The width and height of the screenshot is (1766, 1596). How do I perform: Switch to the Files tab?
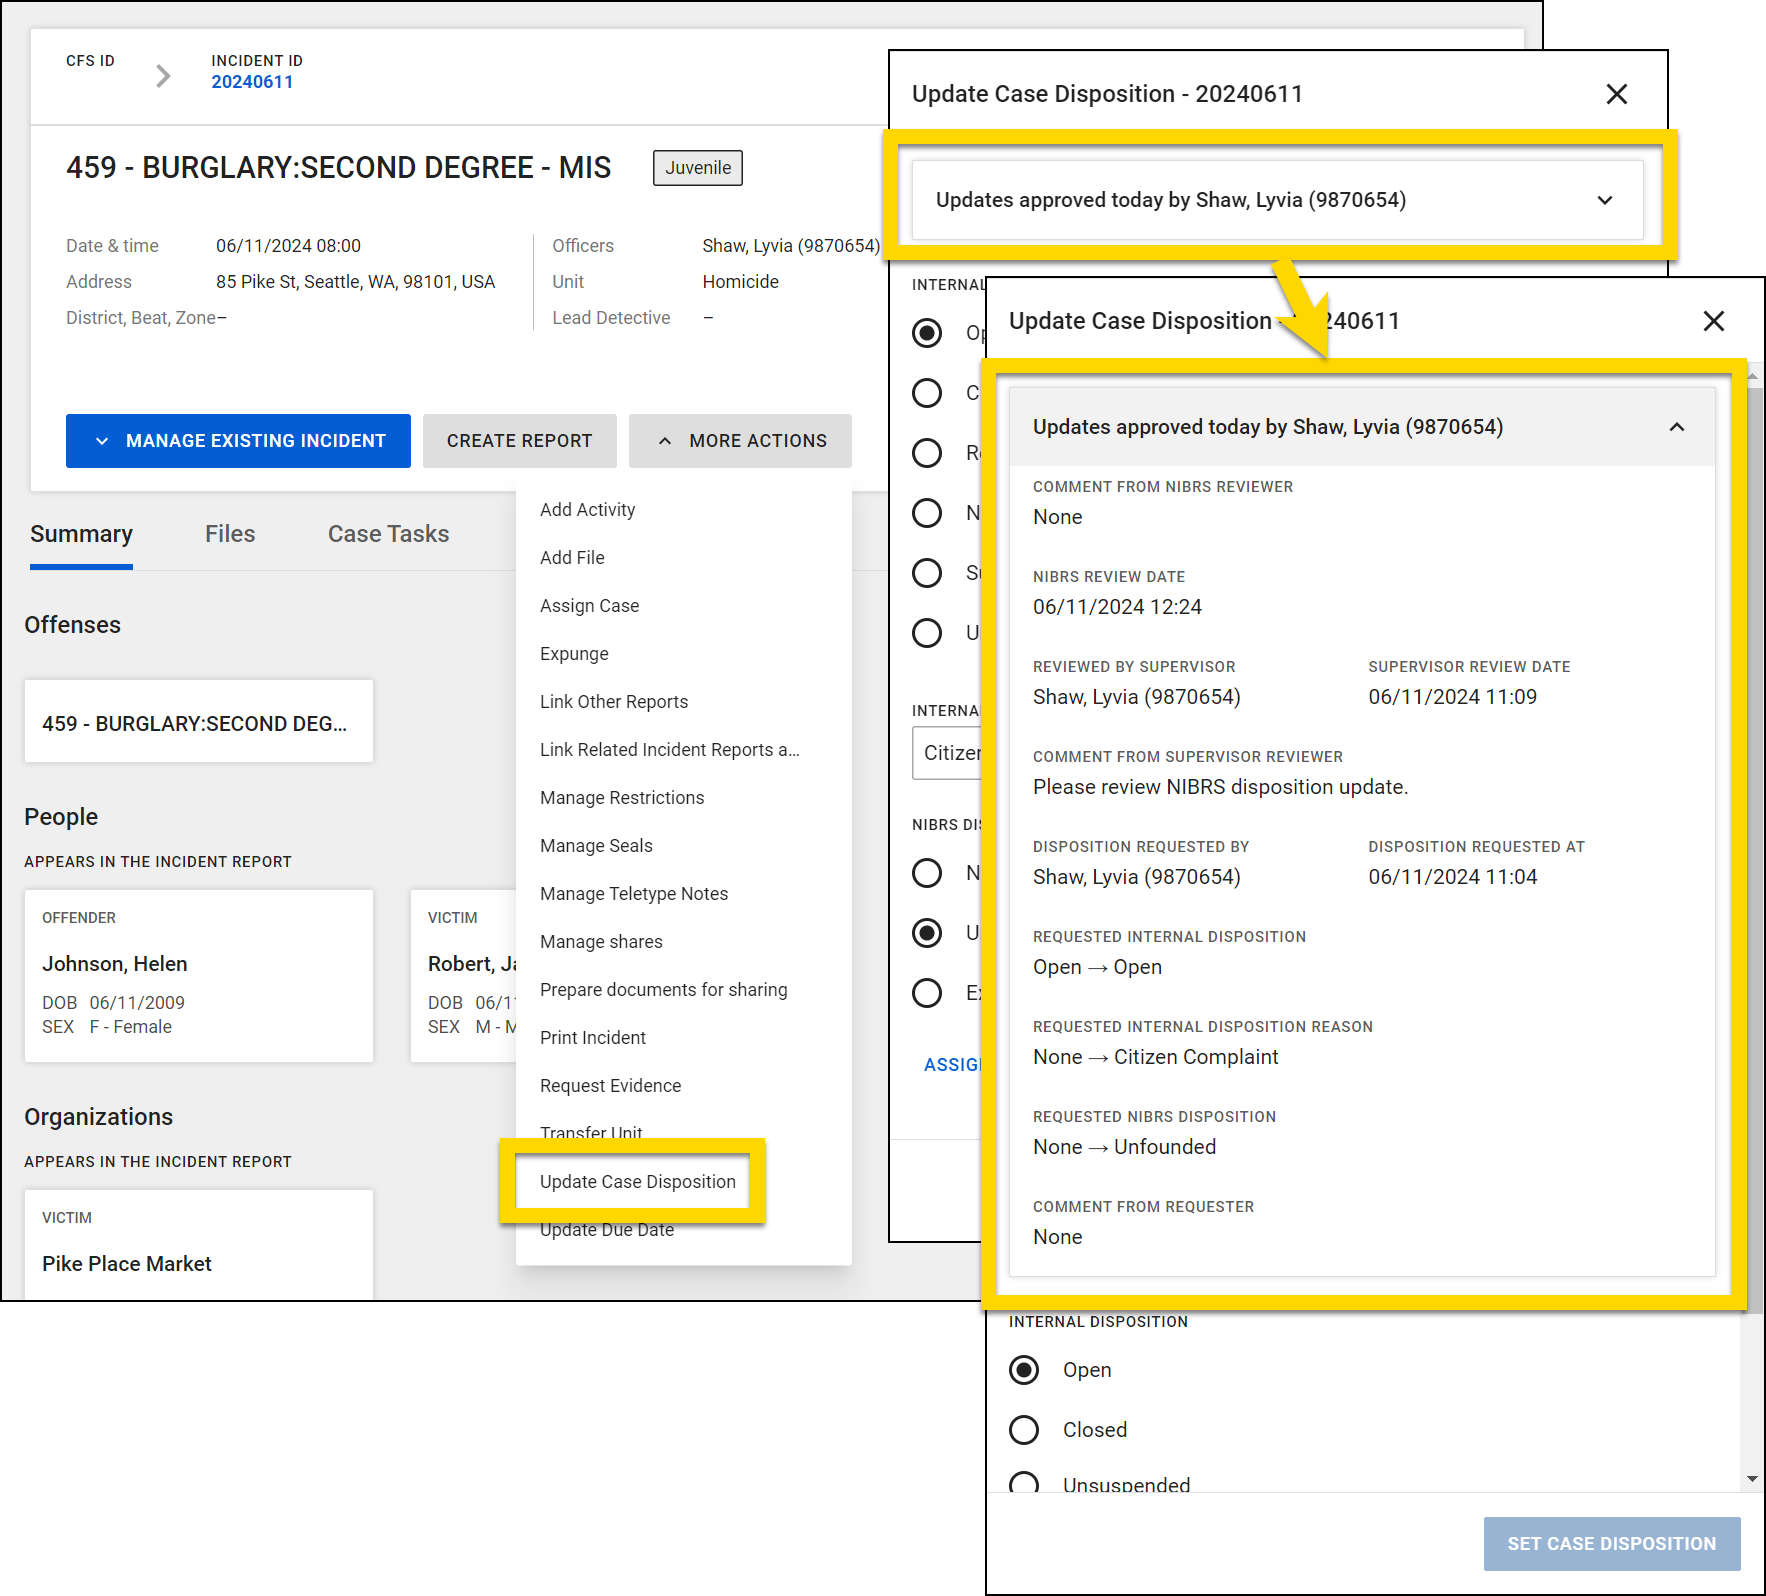click(x=229, y=533)
